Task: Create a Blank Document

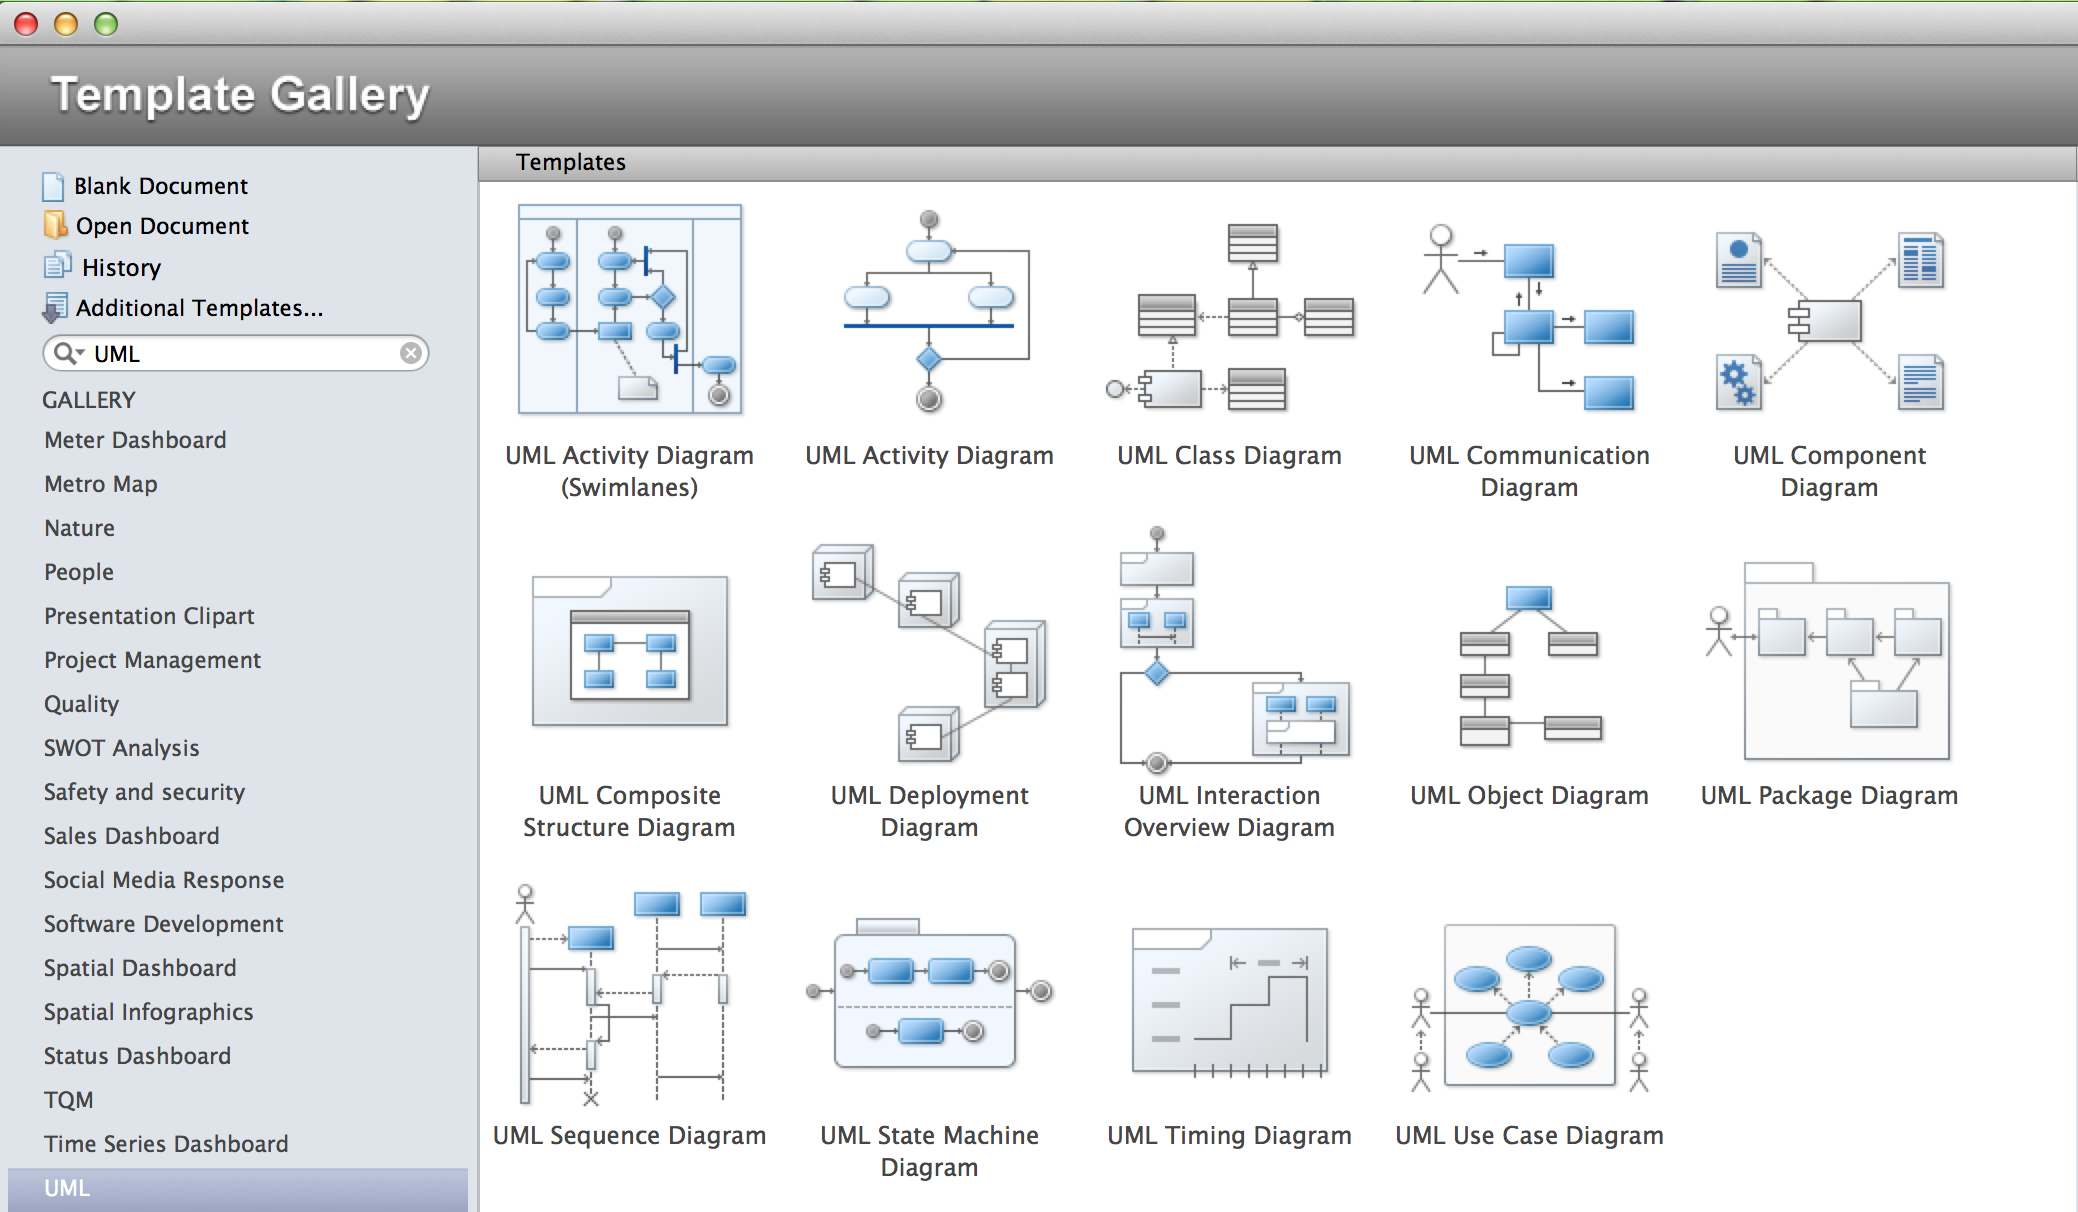Action: point(160,186)
